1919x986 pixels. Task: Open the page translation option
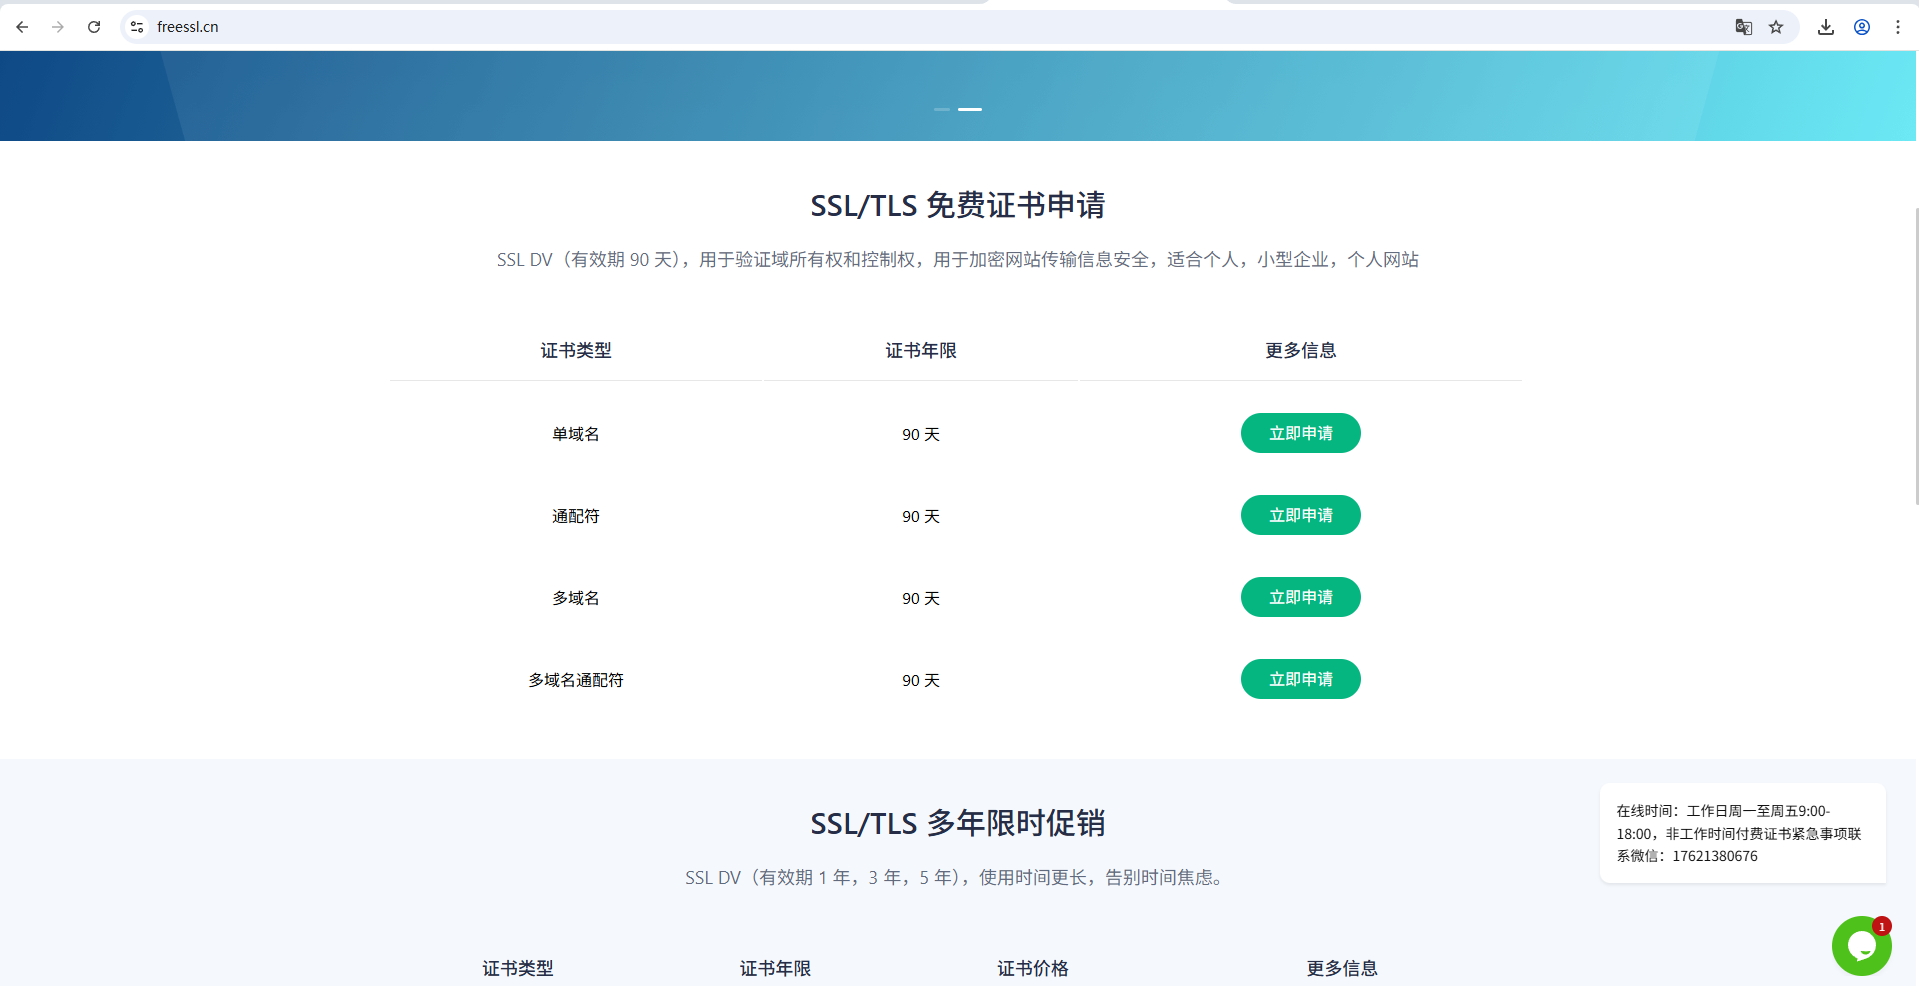click(x=1743, y=27)
